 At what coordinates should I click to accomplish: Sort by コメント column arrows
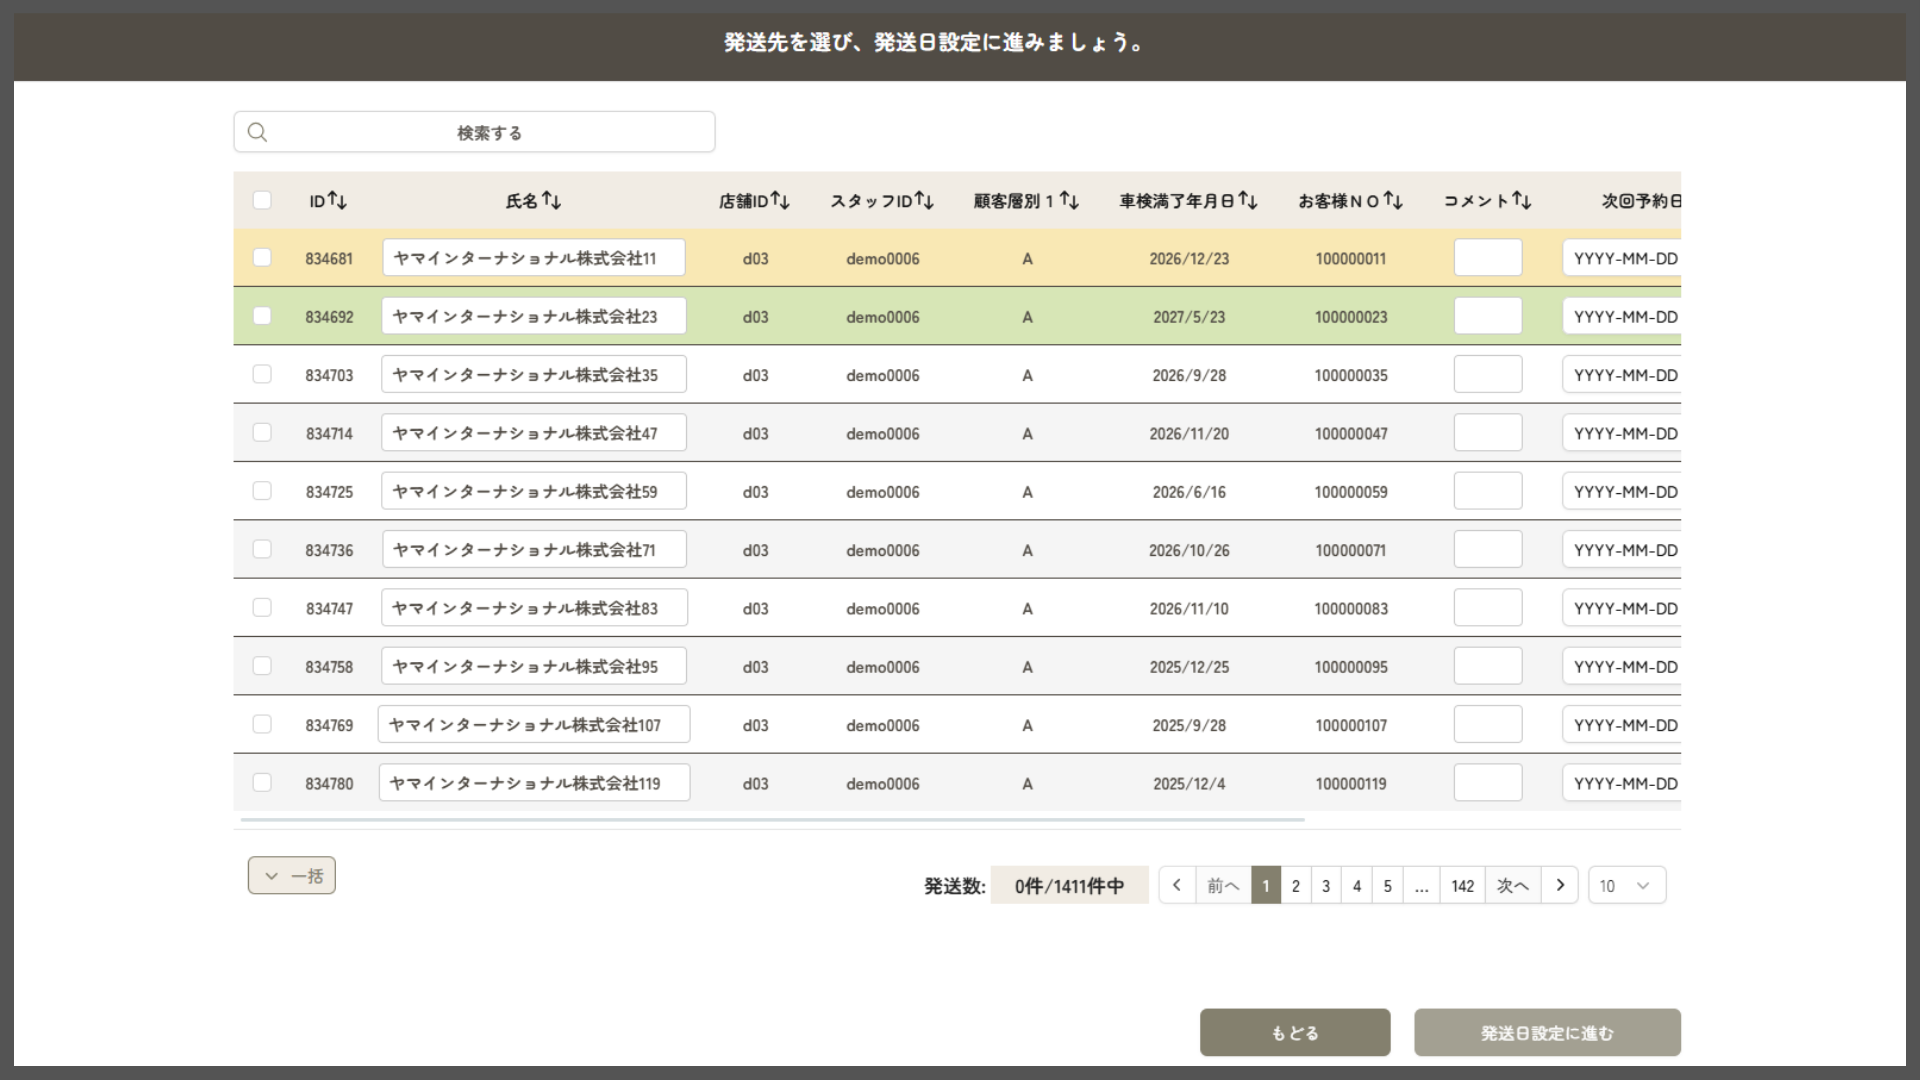1521,201
